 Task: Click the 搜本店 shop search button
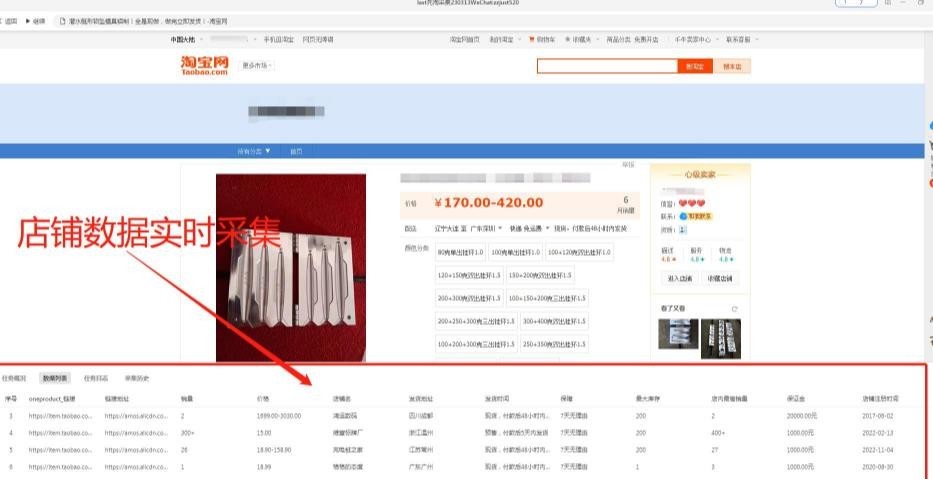click(732, 66)
